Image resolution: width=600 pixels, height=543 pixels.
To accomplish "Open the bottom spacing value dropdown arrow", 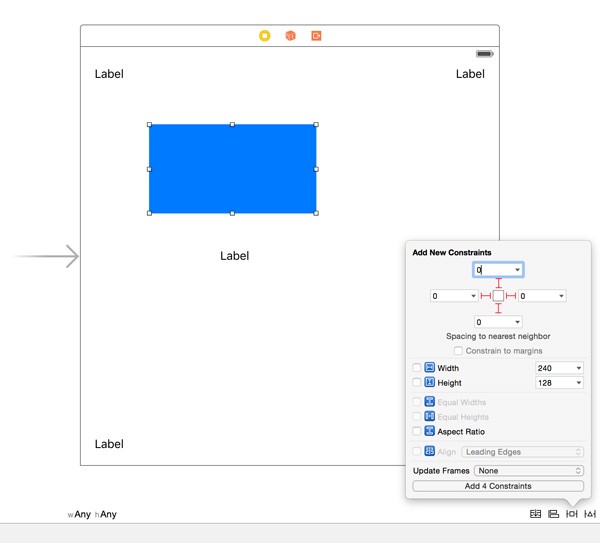I will pyautogui.click(x=517, y=322).
